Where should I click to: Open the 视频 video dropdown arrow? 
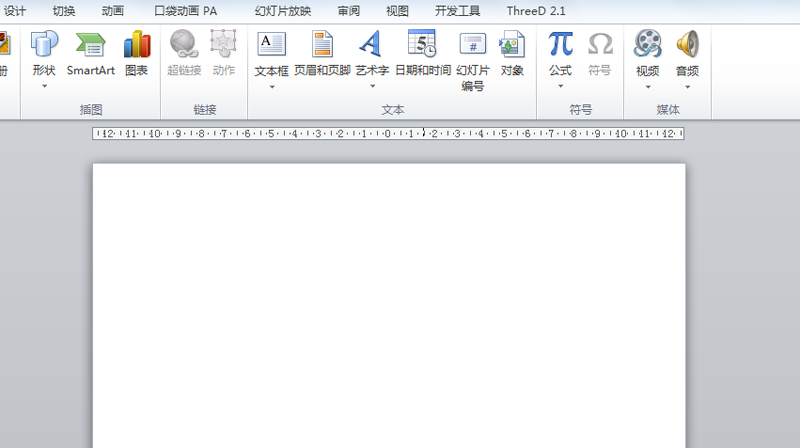click(x=647, y=86)
